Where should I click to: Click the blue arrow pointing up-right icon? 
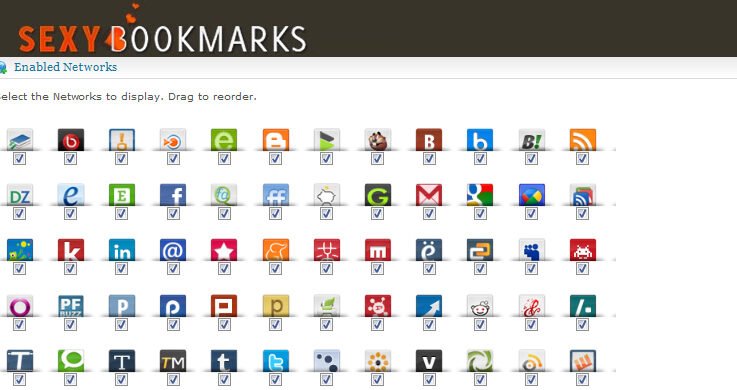[429, 305]
